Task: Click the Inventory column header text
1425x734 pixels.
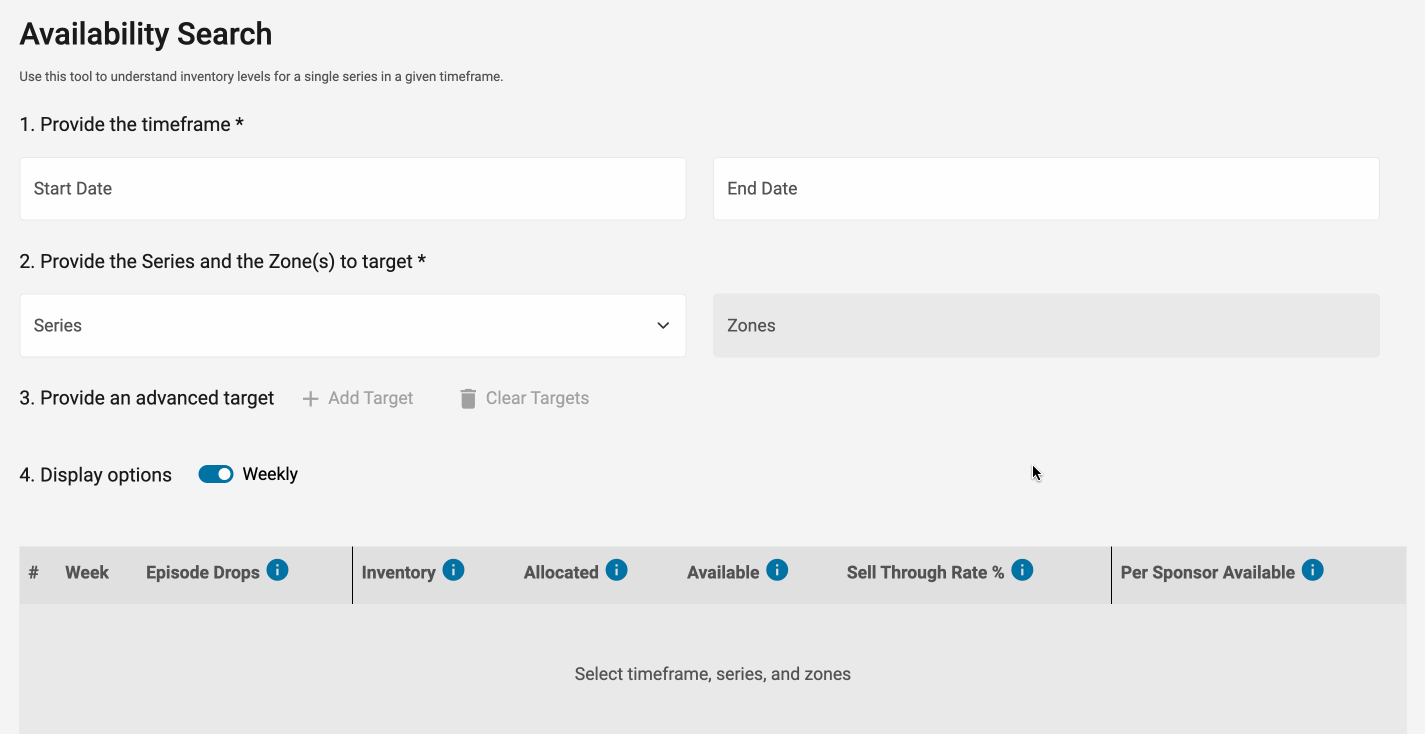Action: (x=398, y=572)
